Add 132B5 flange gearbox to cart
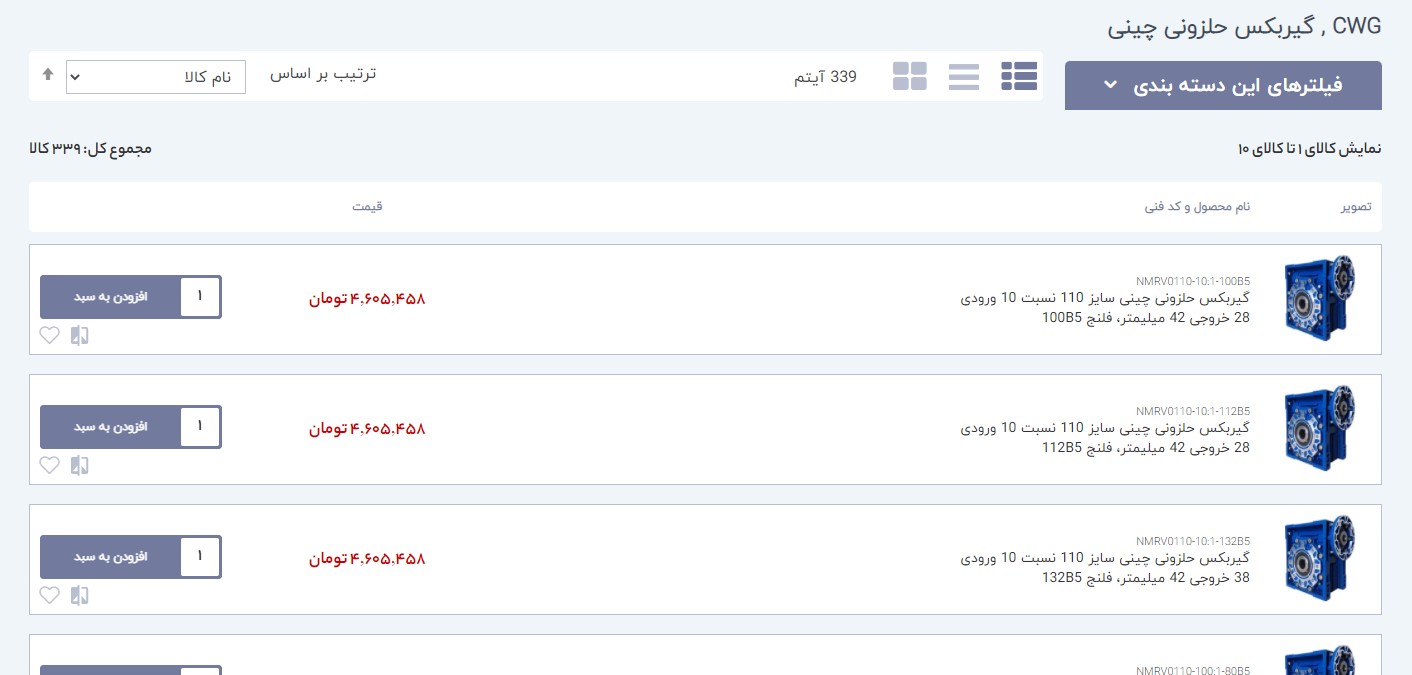This screenshot has width=1412, height=675. (110, 557)
